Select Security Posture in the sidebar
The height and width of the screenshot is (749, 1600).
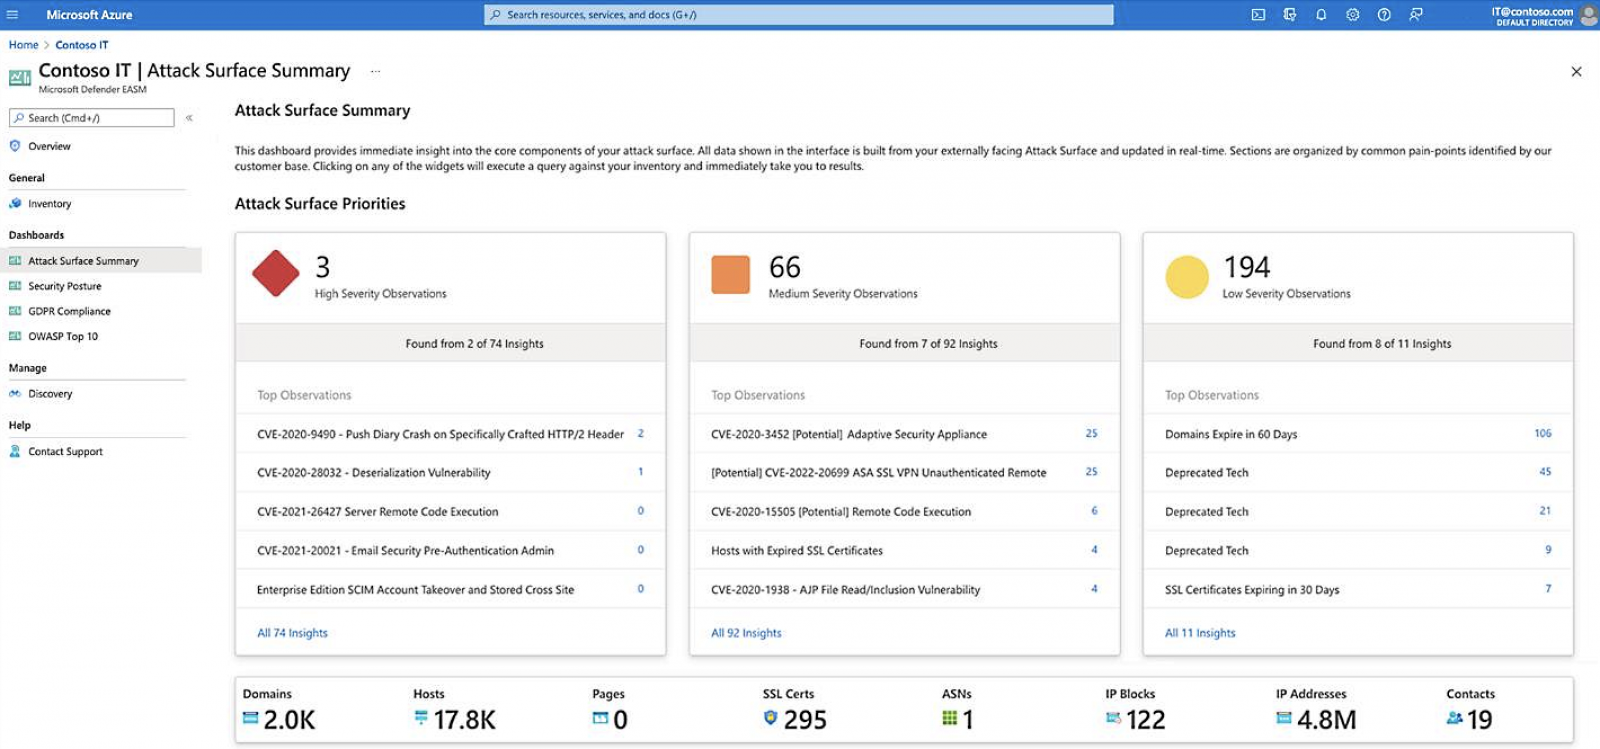click(x=65, y=286)
